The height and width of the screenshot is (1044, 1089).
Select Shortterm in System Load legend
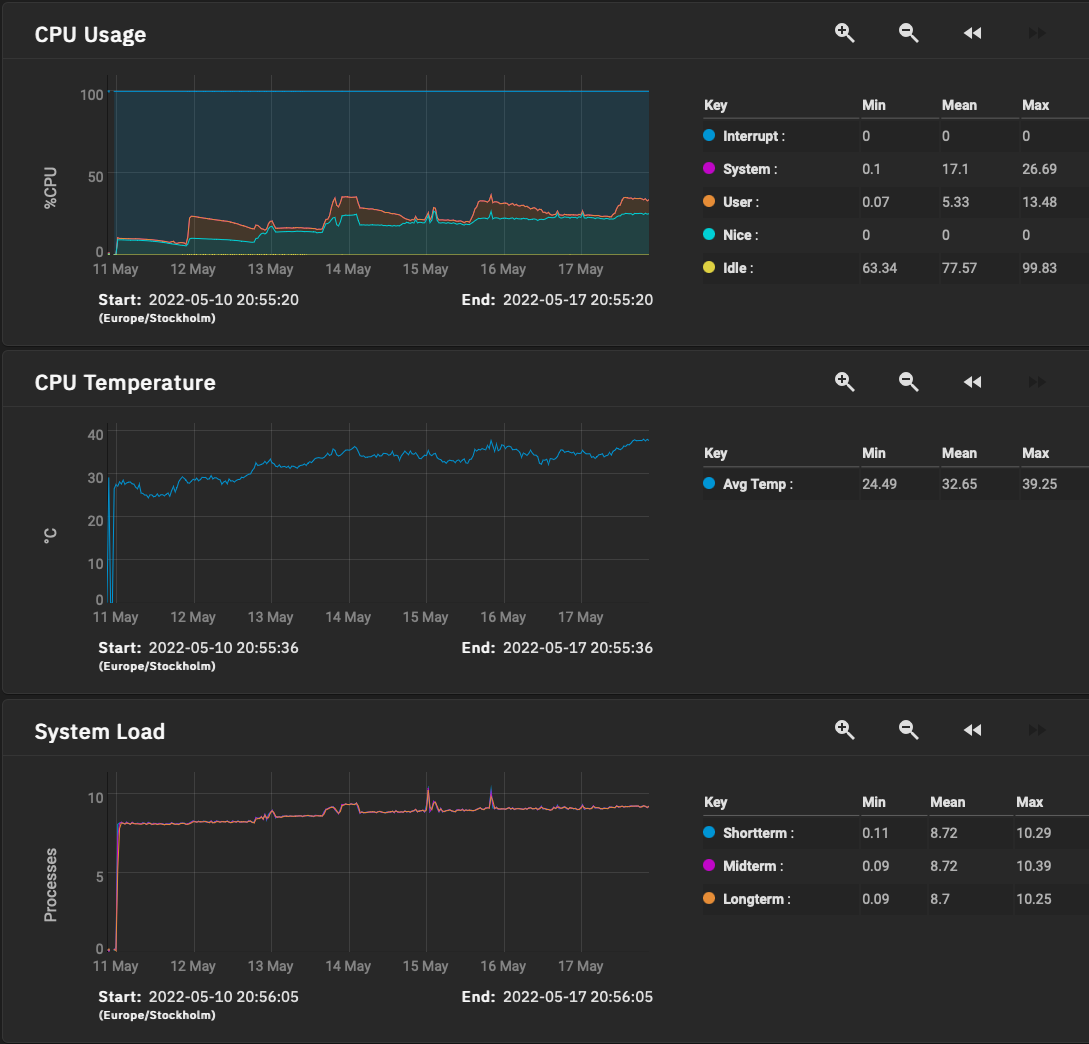(x=758, y=833)
